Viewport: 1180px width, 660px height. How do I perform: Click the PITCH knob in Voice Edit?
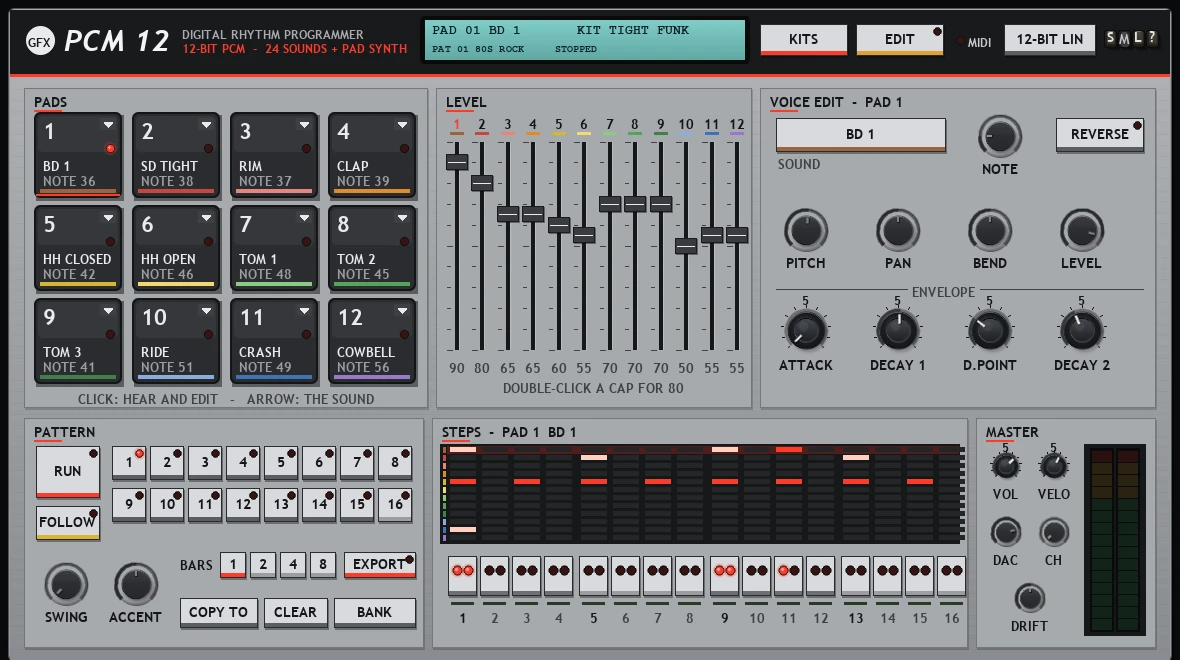pos(805,230)
